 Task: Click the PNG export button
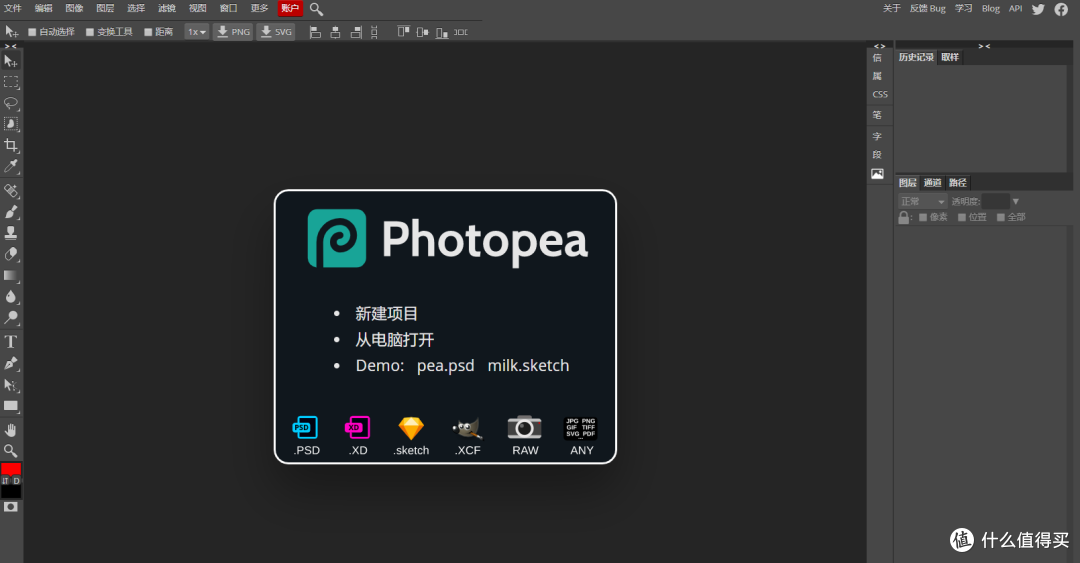233,32
